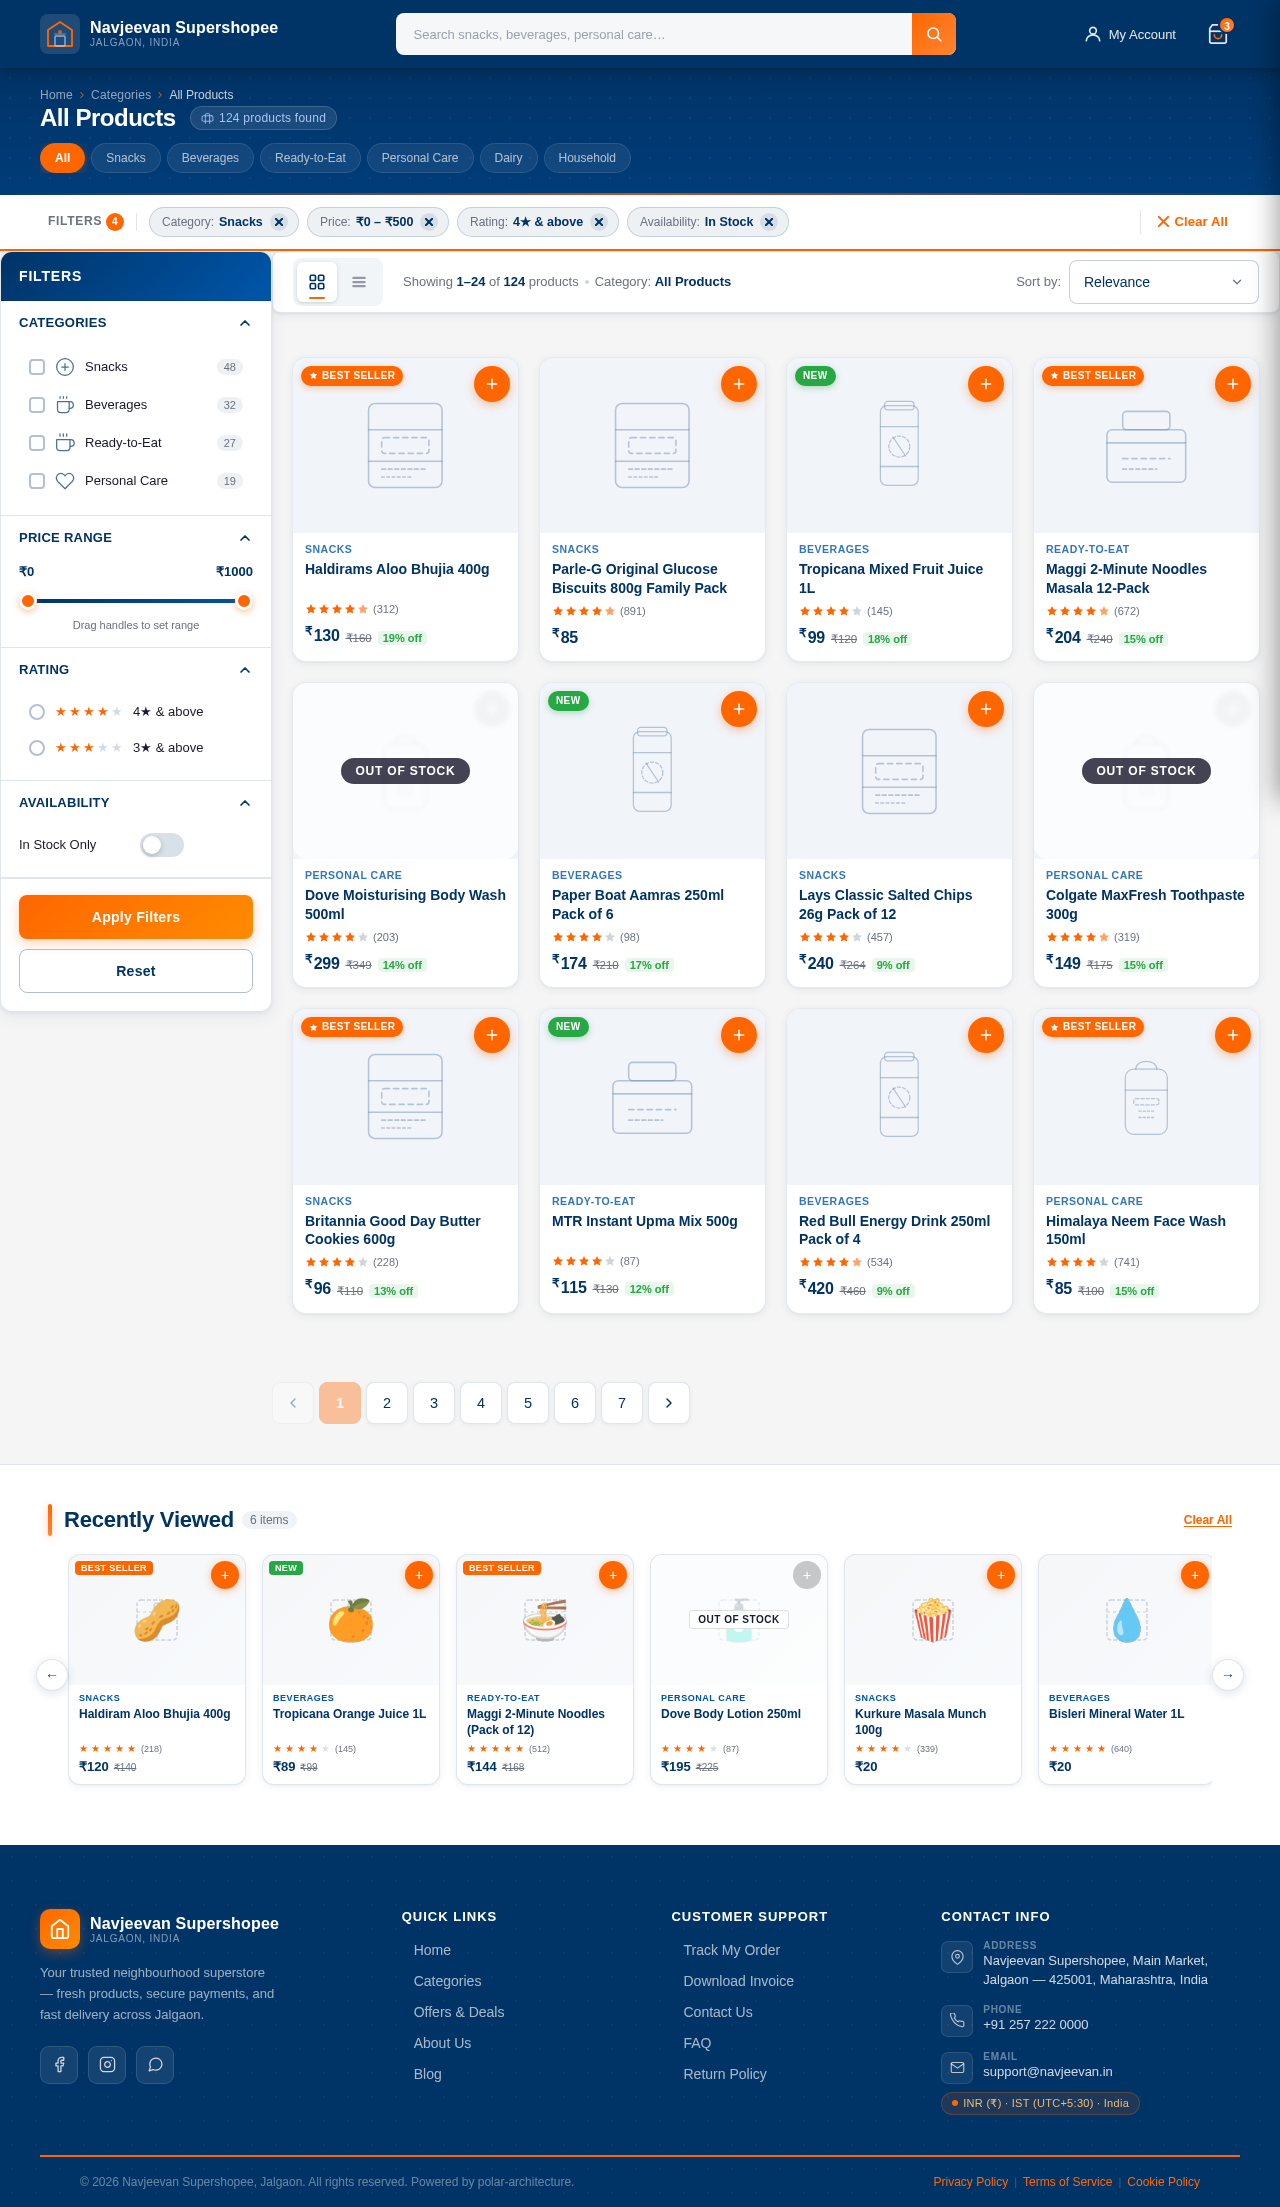
Task: Add Maggi 2-Minute Noodles 12-Pack to cart
Action: point(1233,384)
